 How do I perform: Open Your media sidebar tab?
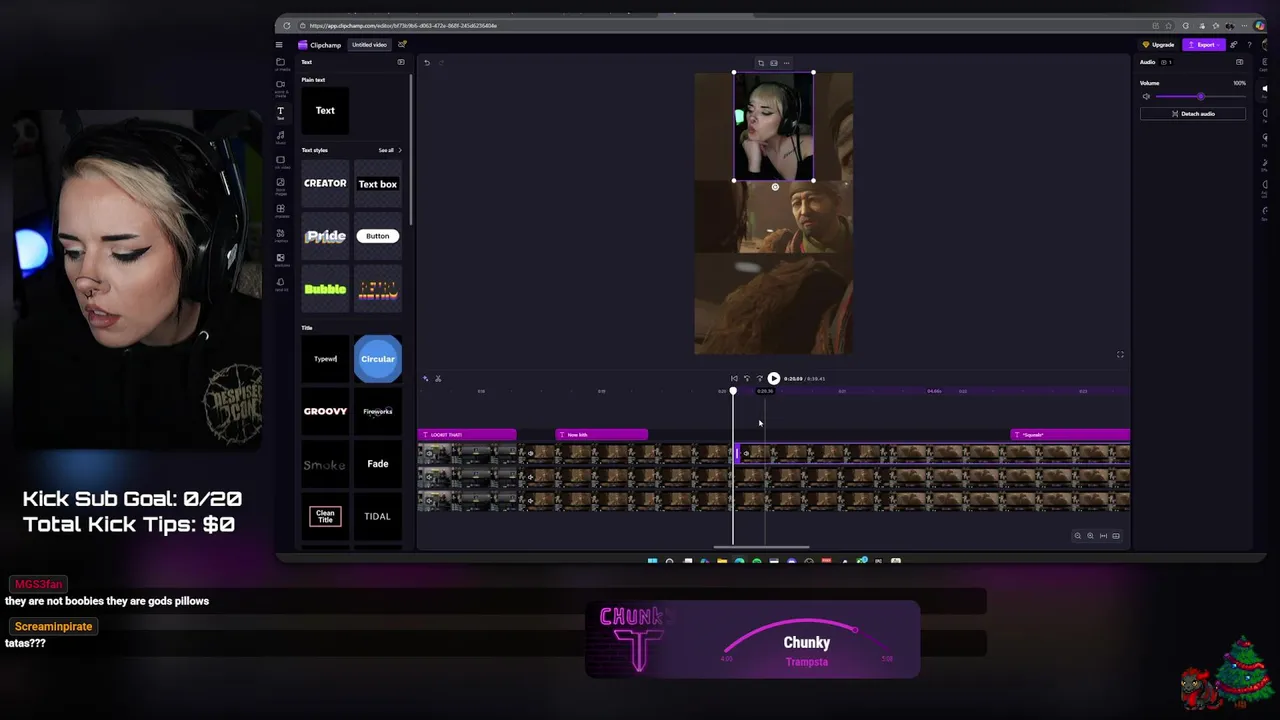[281, 64]
